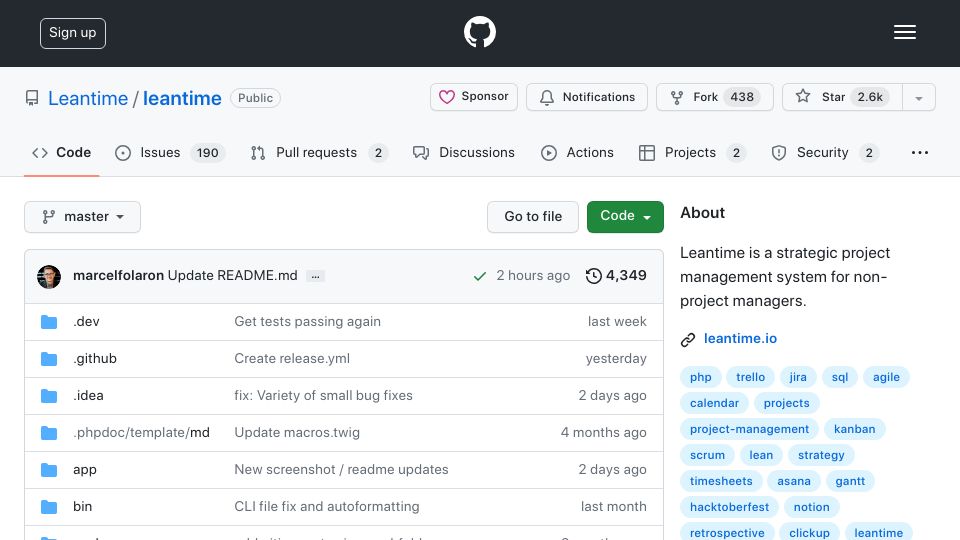Open 'CLI file fix and autoformatting' commit
Viewport: 960px width, 540px height.
tap(327, 506)
